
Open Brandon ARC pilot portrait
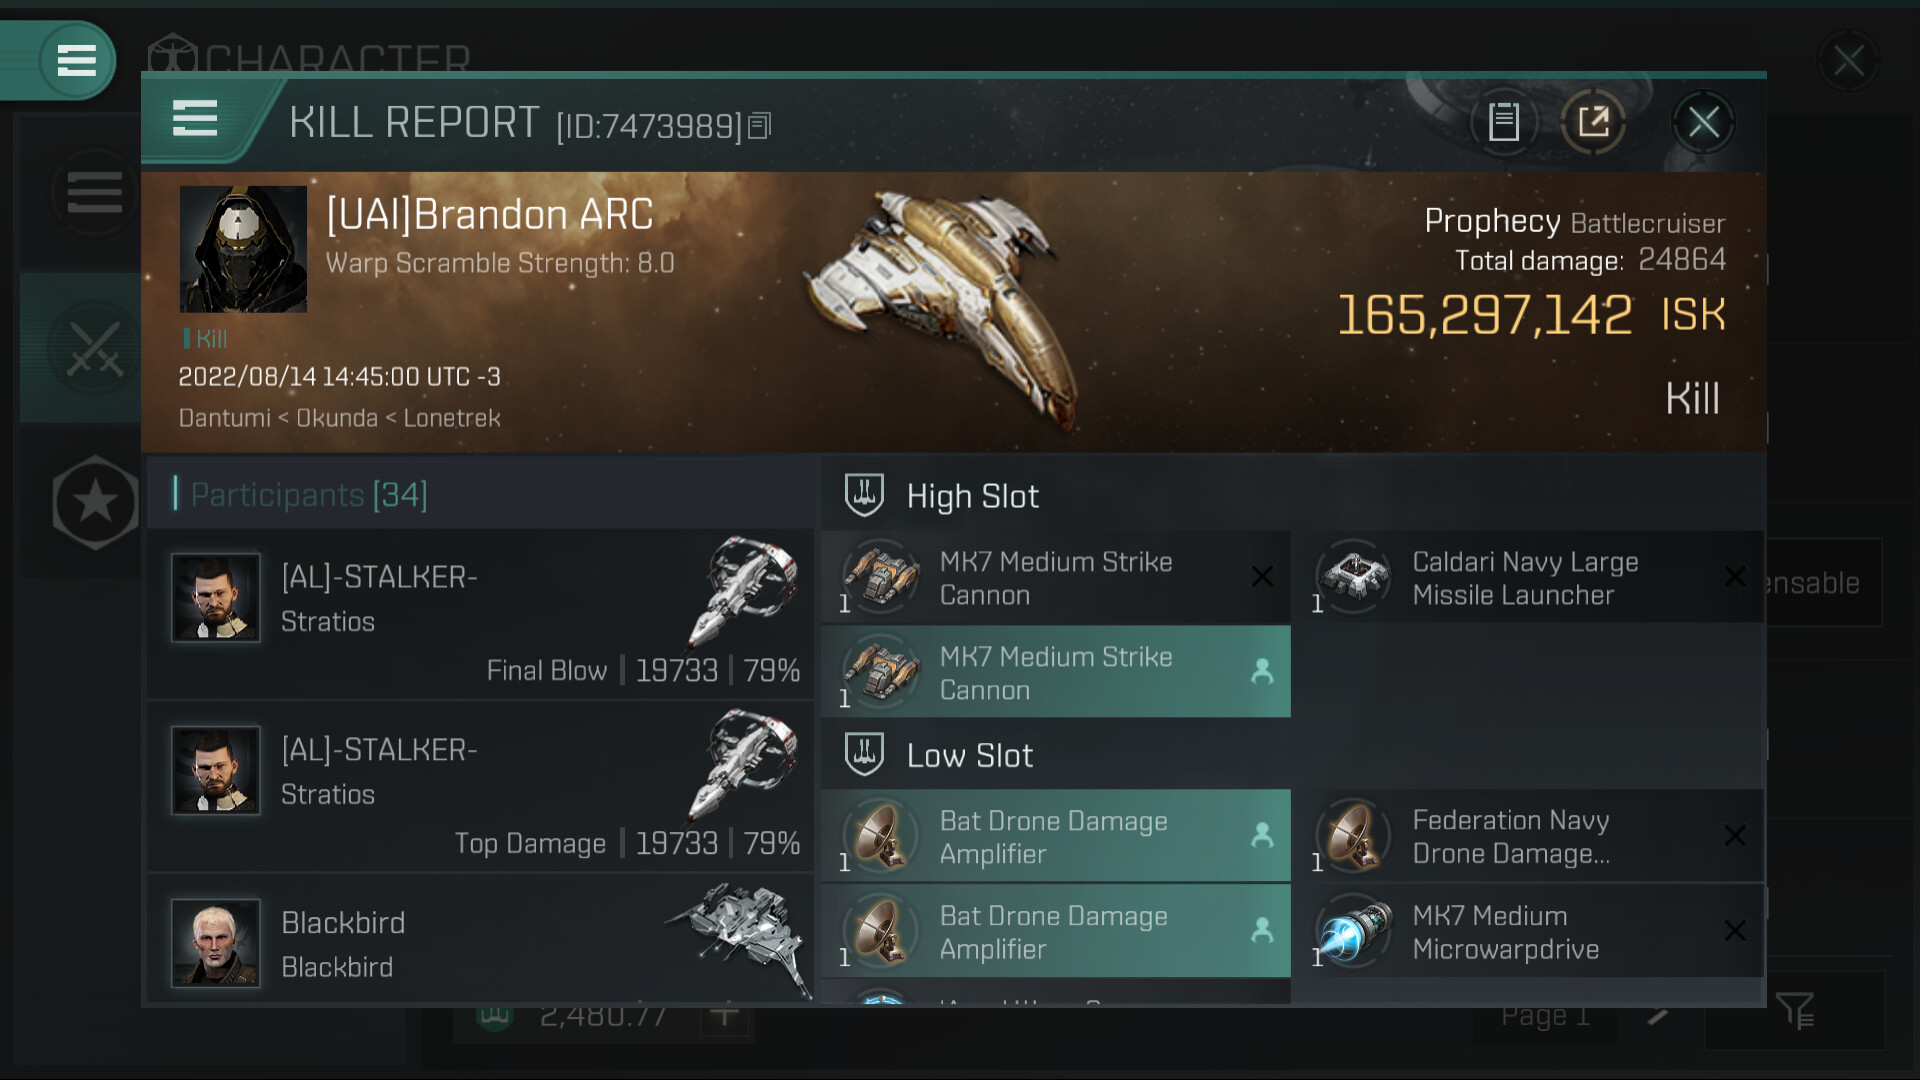click(x=243, y=249)
